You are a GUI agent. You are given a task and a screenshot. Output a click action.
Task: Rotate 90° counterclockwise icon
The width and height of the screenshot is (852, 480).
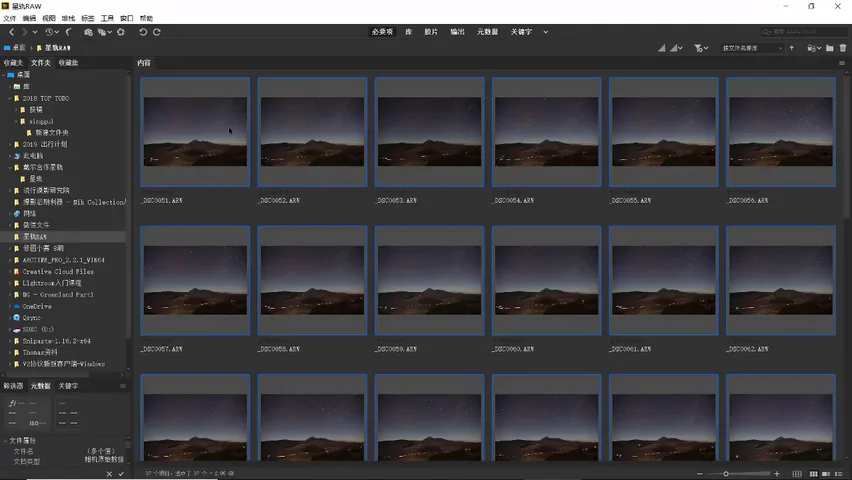tap(143, 32)
